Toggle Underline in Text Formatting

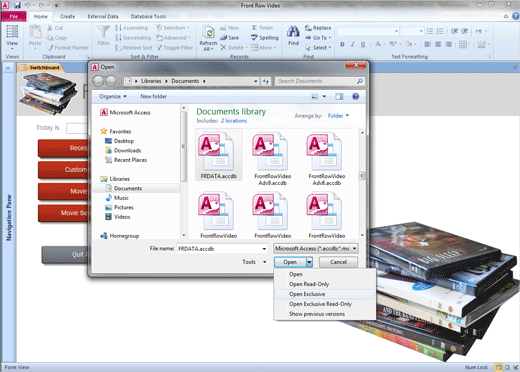tap(363, 44)
